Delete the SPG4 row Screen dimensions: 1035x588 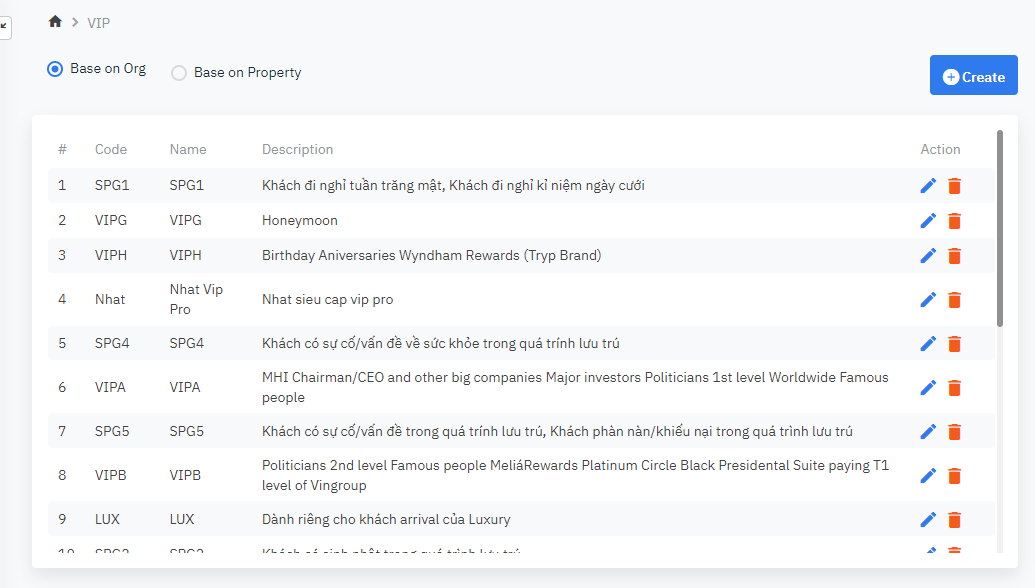tap(955, 344)
